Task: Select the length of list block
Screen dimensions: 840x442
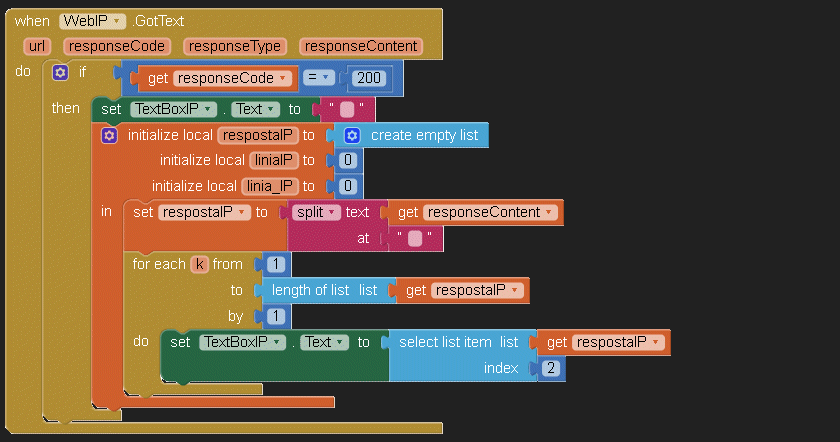Action: pyautogui.click(x=310, y=291)
